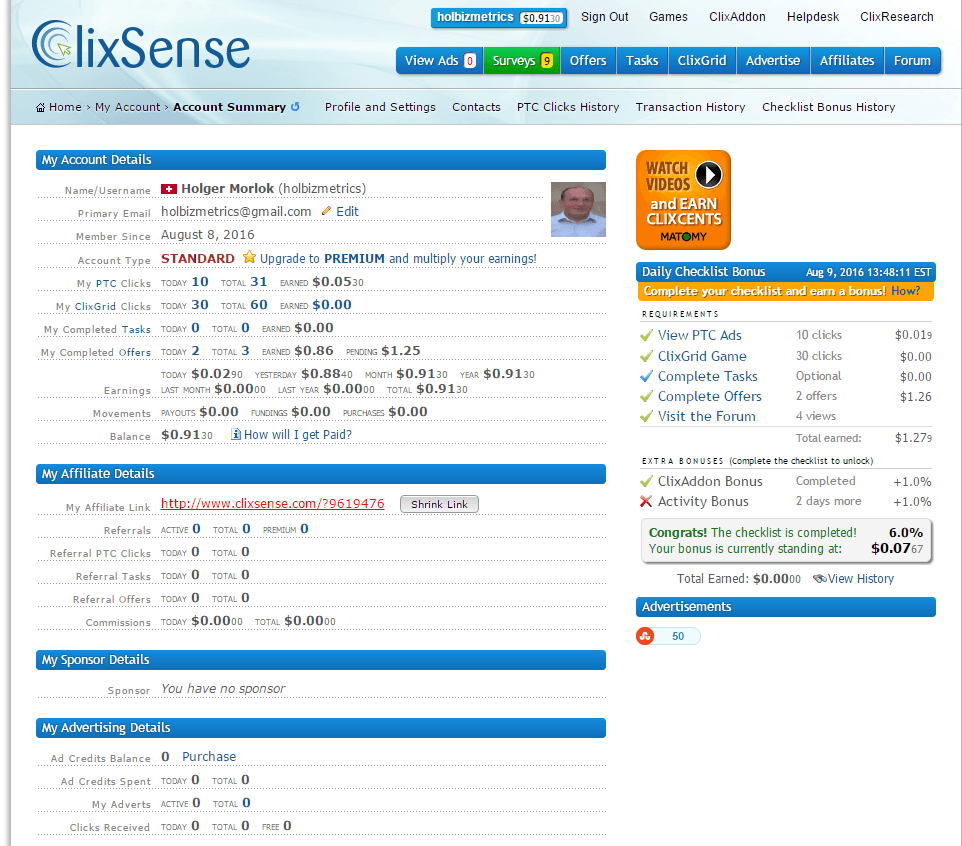This screenshot has width=962, height=846.
Task: Open the Affiliates tab
Action: pyautogui.click(x=847, y=61)
